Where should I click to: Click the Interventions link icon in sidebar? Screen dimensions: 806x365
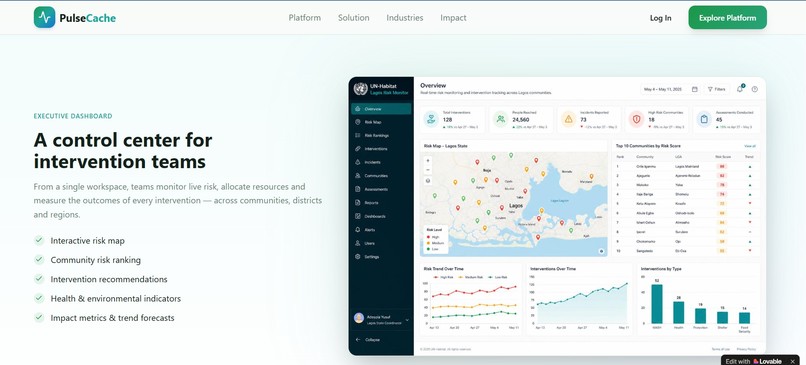358,149
